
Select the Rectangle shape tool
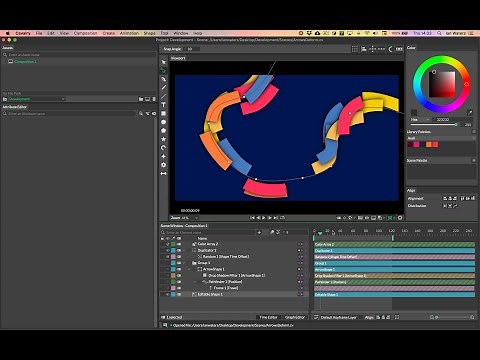[163, 113]
